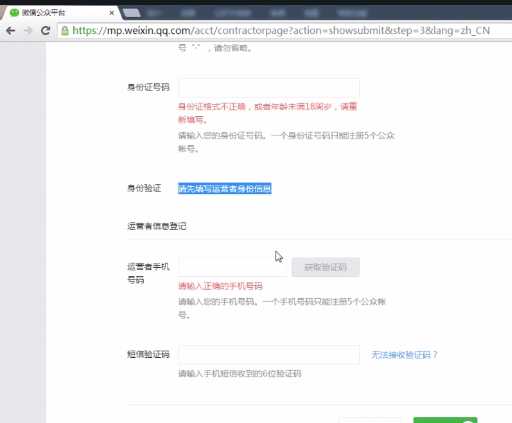The height and width of the screenshot is (423, 512).
Task: Click the highlighted 请先填写运营者身份信息 text
Action: click(x=225, y=188)
